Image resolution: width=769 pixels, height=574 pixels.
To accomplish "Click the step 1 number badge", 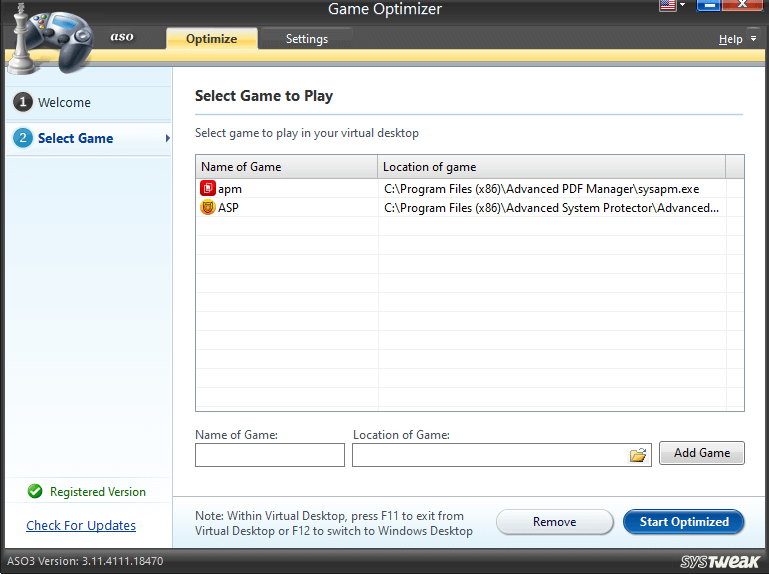I will pos(23,102).
